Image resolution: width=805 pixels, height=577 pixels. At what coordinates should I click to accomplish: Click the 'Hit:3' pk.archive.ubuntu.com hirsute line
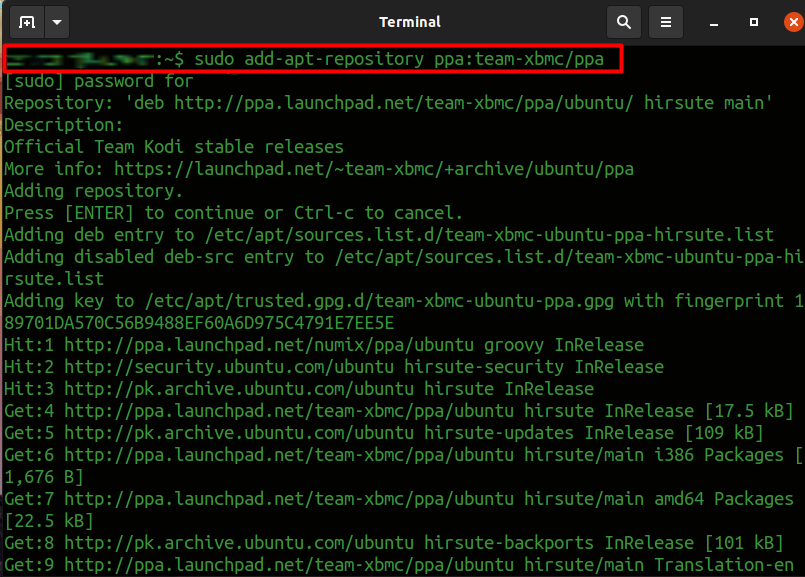299,389
